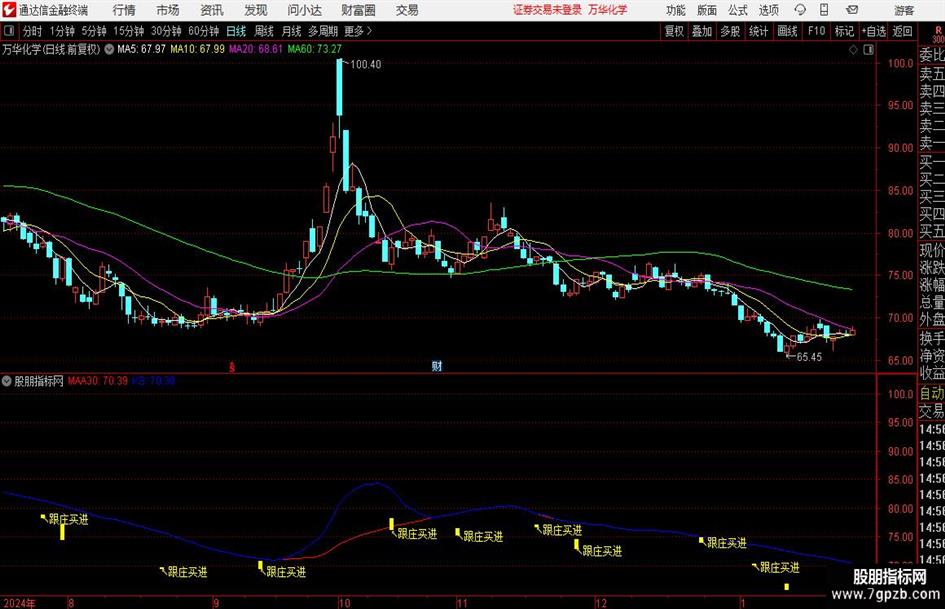Open the 发现 menu
Image resolution: width=945 pixels, height=609 pixels.
256,10
